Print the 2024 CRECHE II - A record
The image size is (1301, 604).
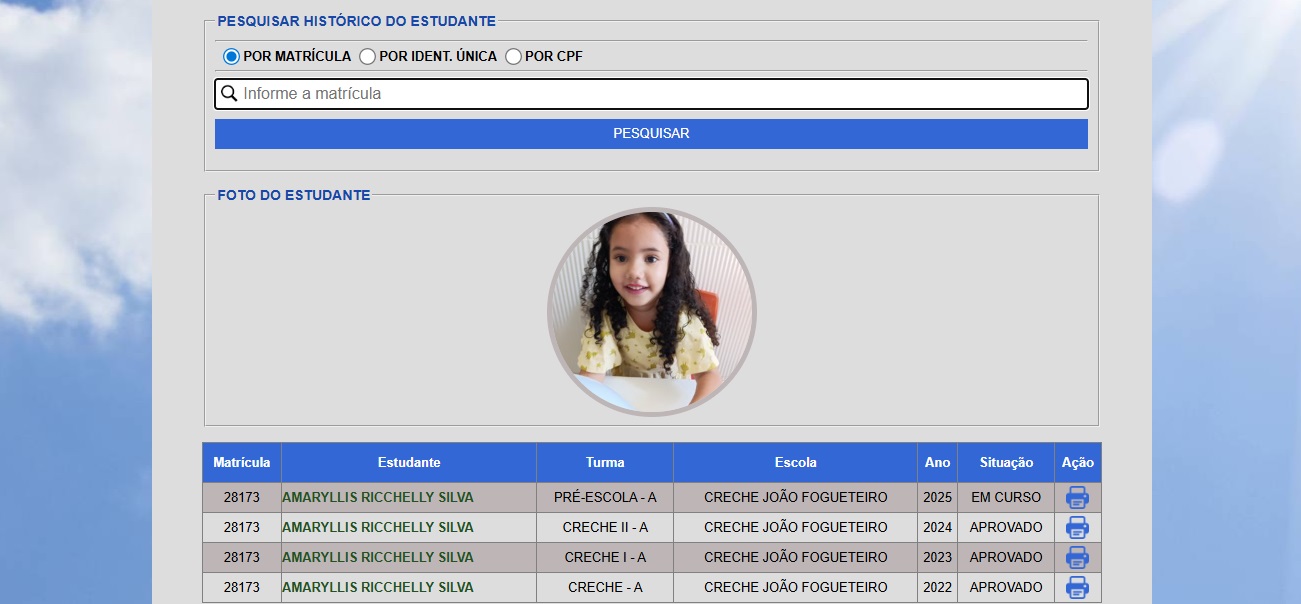coord(1077,527)
